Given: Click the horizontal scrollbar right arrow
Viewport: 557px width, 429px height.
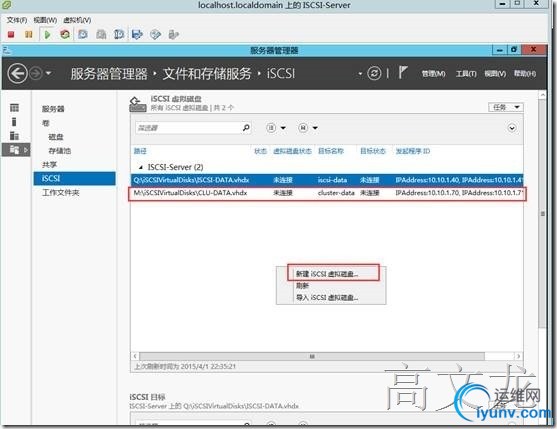Looking at the screenshot, I should click(518, 356).
